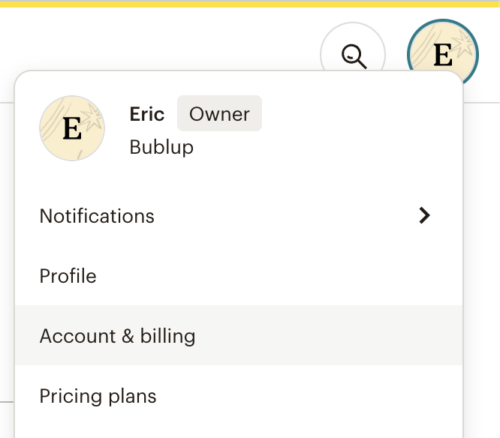Go to Pricing plans
This screenshot has width=500, height=438.
coord(239,396)
